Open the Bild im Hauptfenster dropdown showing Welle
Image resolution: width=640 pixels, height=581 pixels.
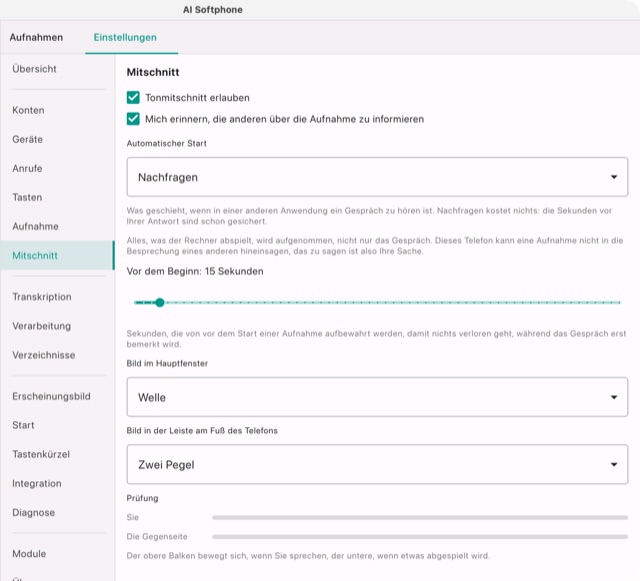coord(377,397)
